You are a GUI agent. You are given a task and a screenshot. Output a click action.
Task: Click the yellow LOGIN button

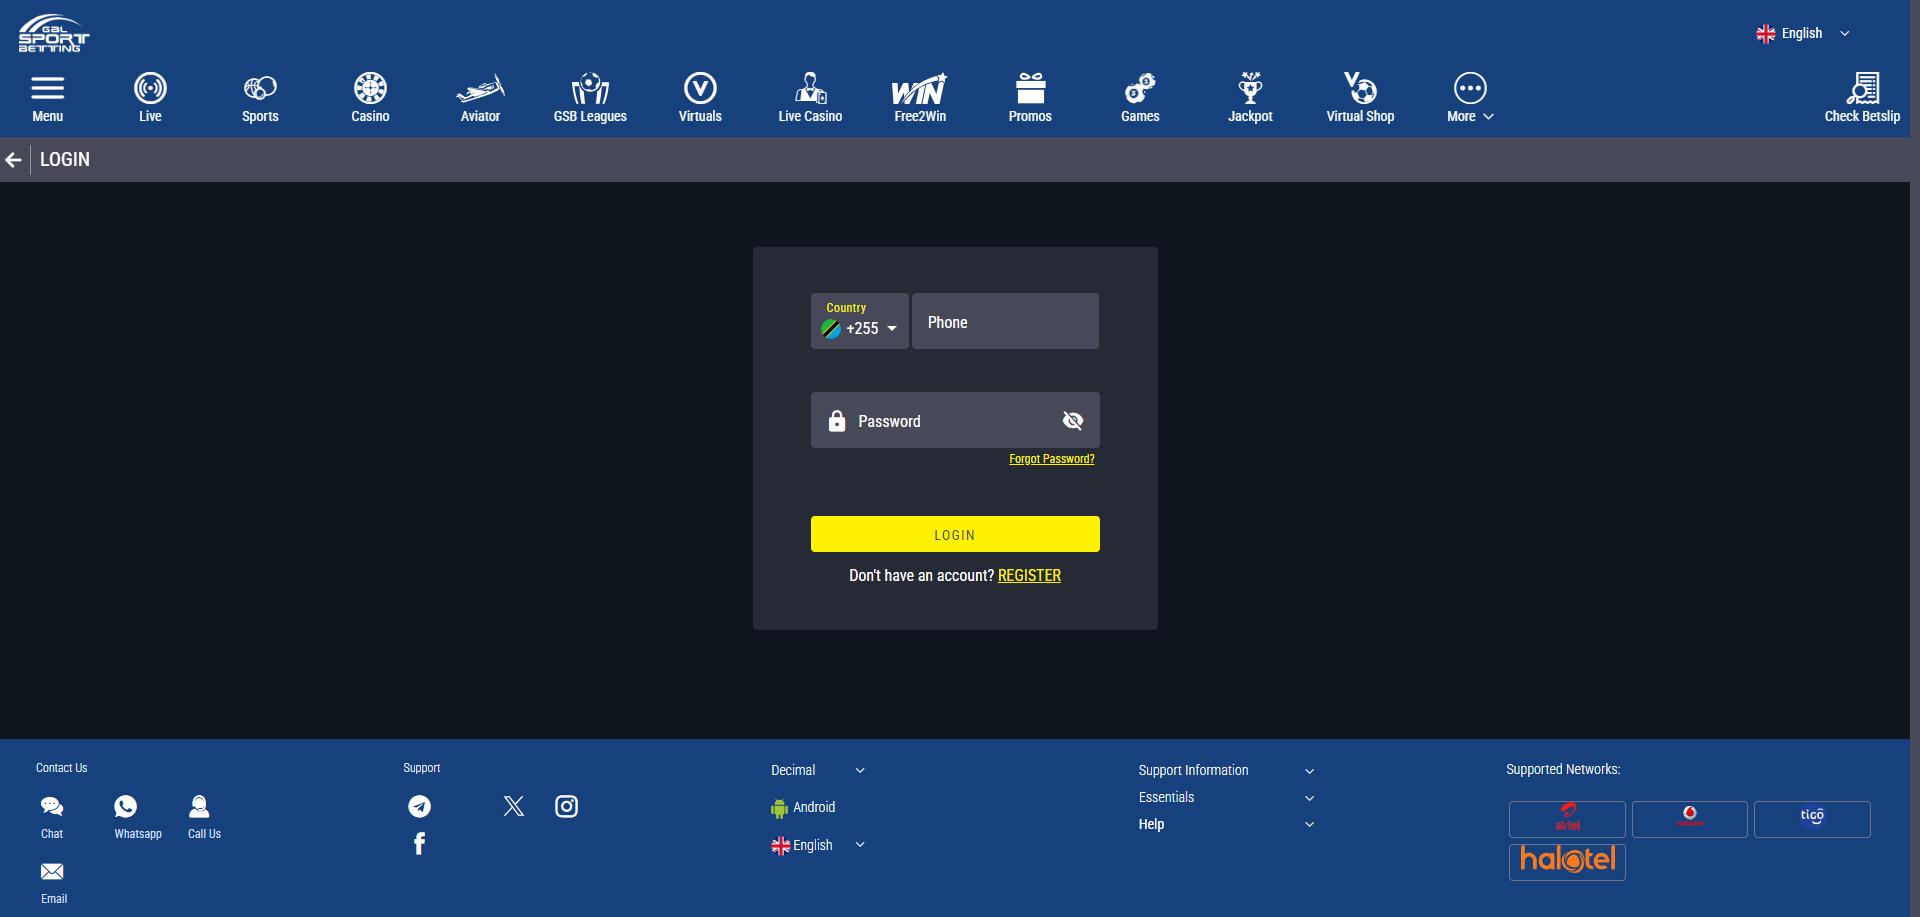954,534
